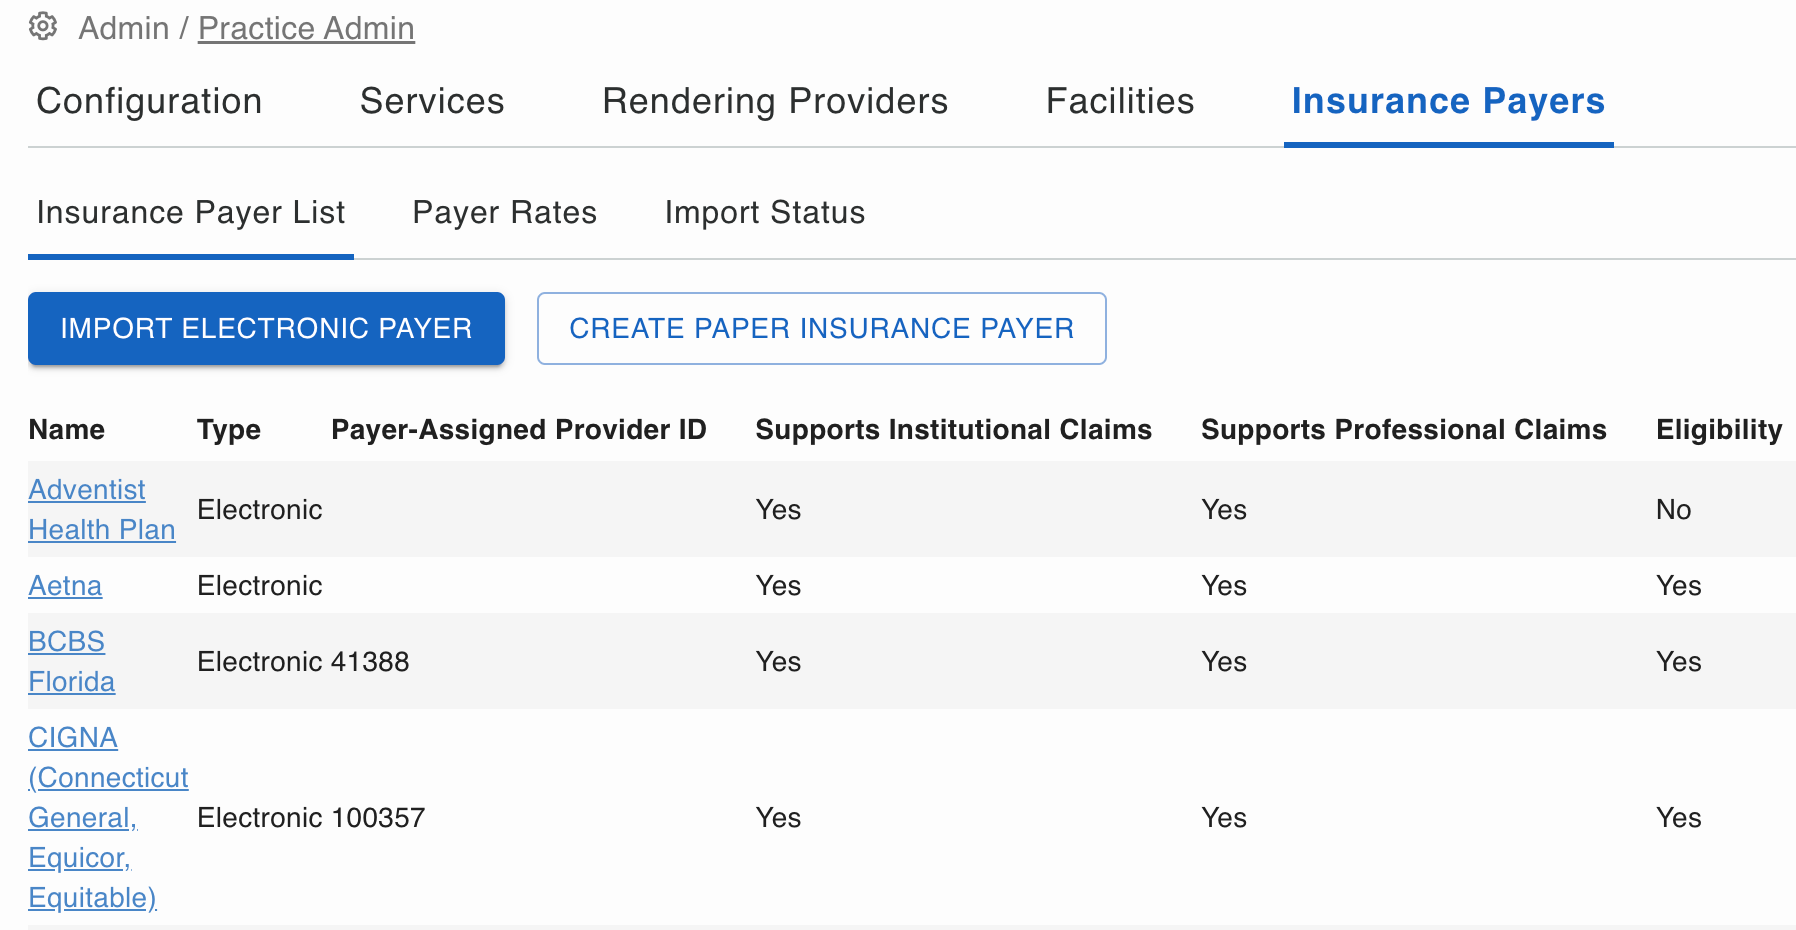Select the Insurance Payer List sub-tab
Image resolution: width=1796 pixels, height=930 pixels.
191,212
